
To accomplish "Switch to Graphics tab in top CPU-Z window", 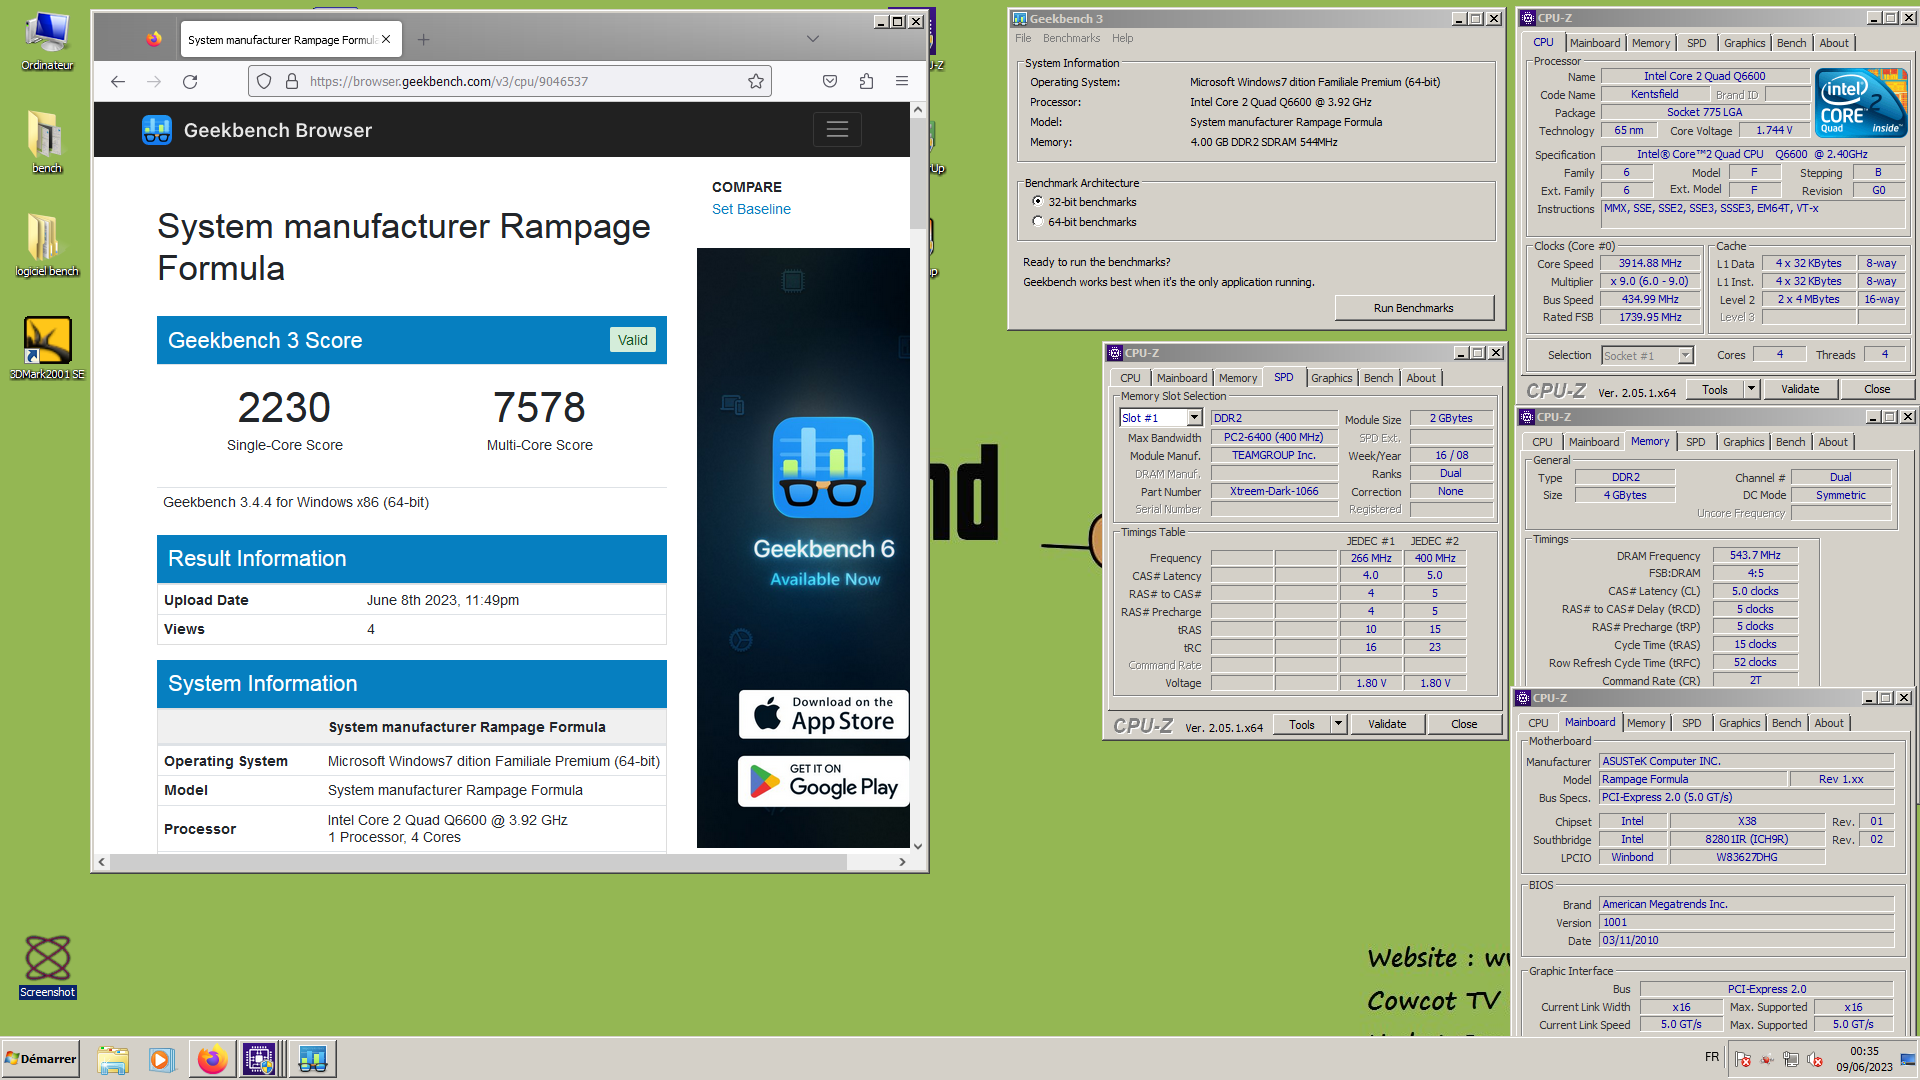I will coord(1744,43).
